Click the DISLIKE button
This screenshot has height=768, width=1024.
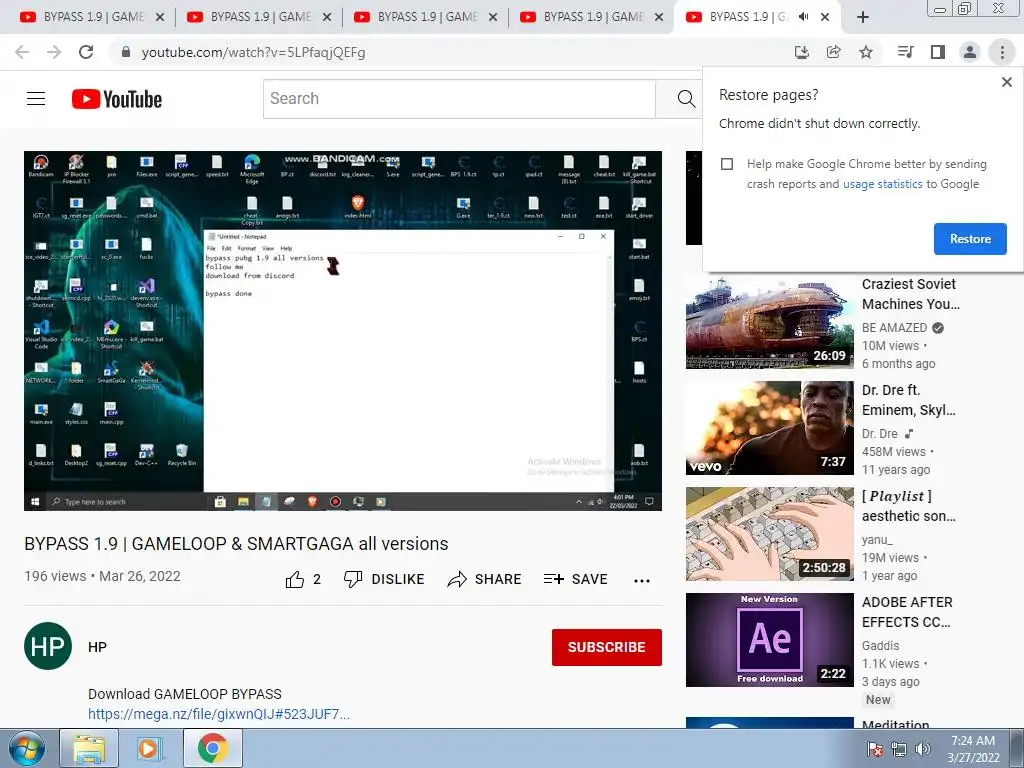384,579
